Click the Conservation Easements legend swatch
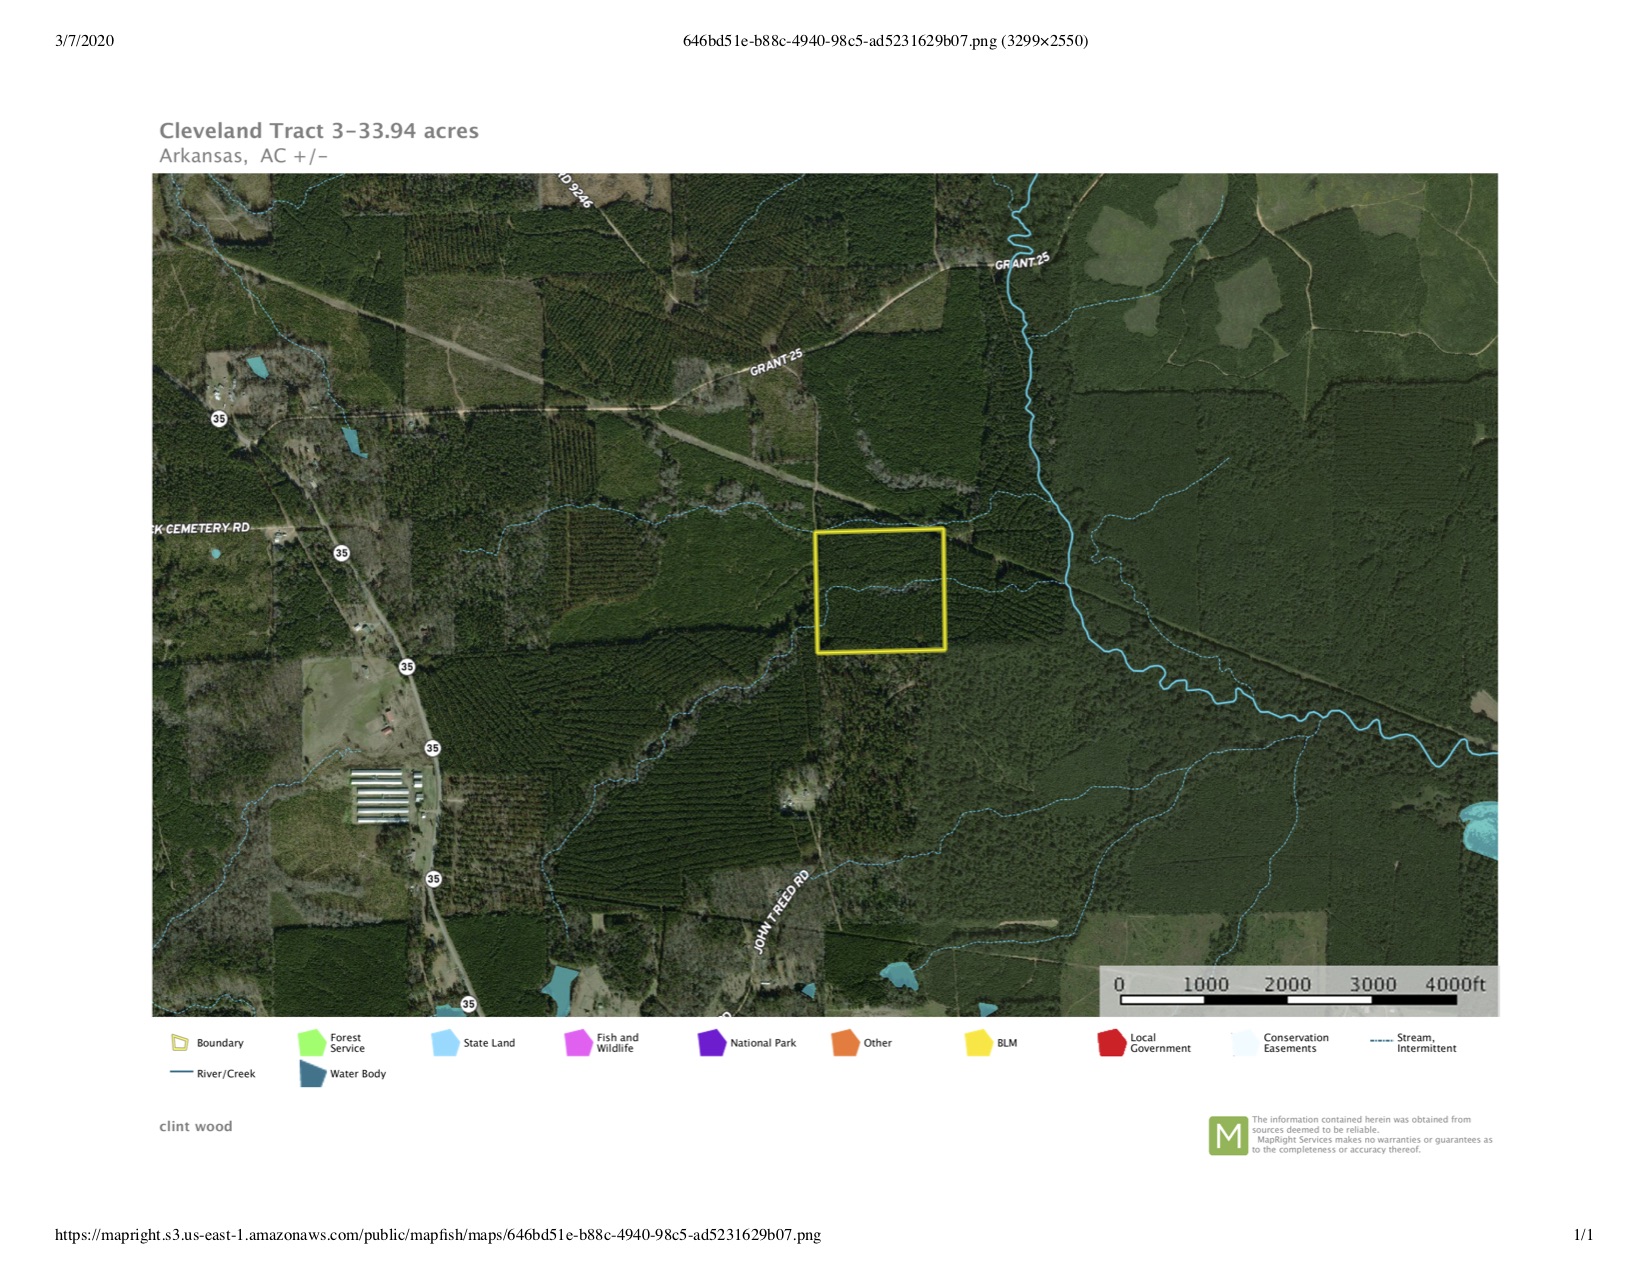Viewport: 1650px width, 1275px height. point(1245,1043)
